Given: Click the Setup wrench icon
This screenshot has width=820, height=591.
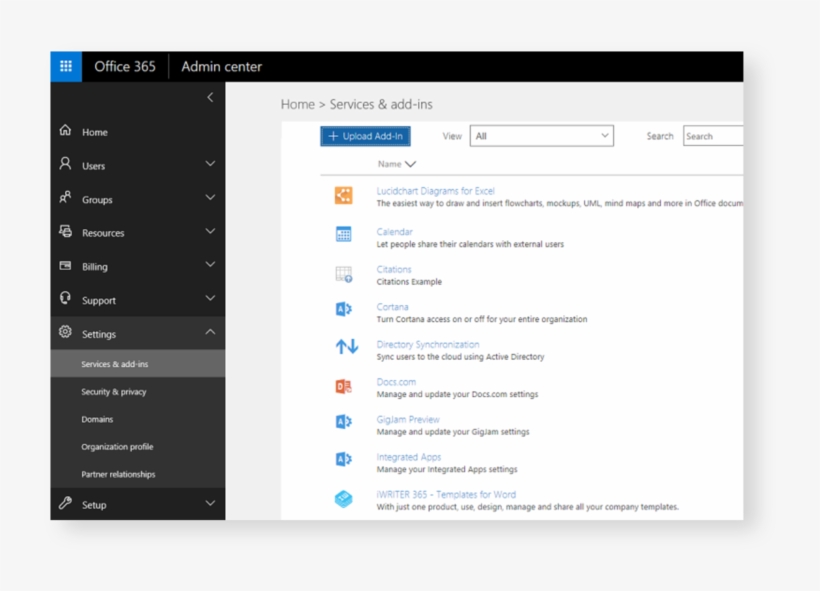Looking at the screenshot, I should pos(65,503).
